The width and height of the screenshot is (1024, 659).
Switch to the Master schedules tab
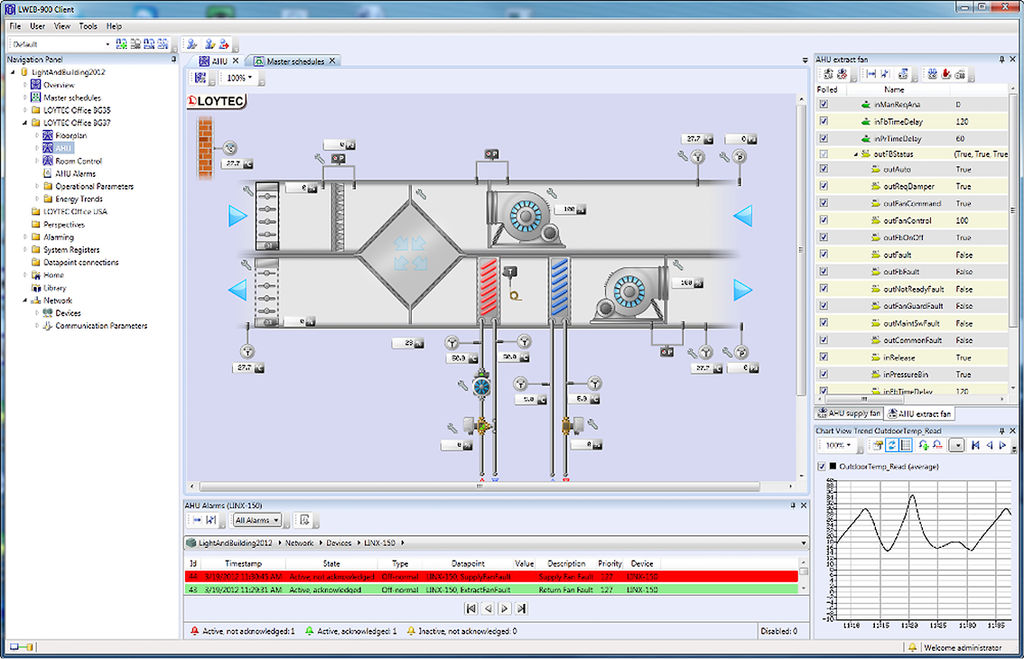point(295,61)
